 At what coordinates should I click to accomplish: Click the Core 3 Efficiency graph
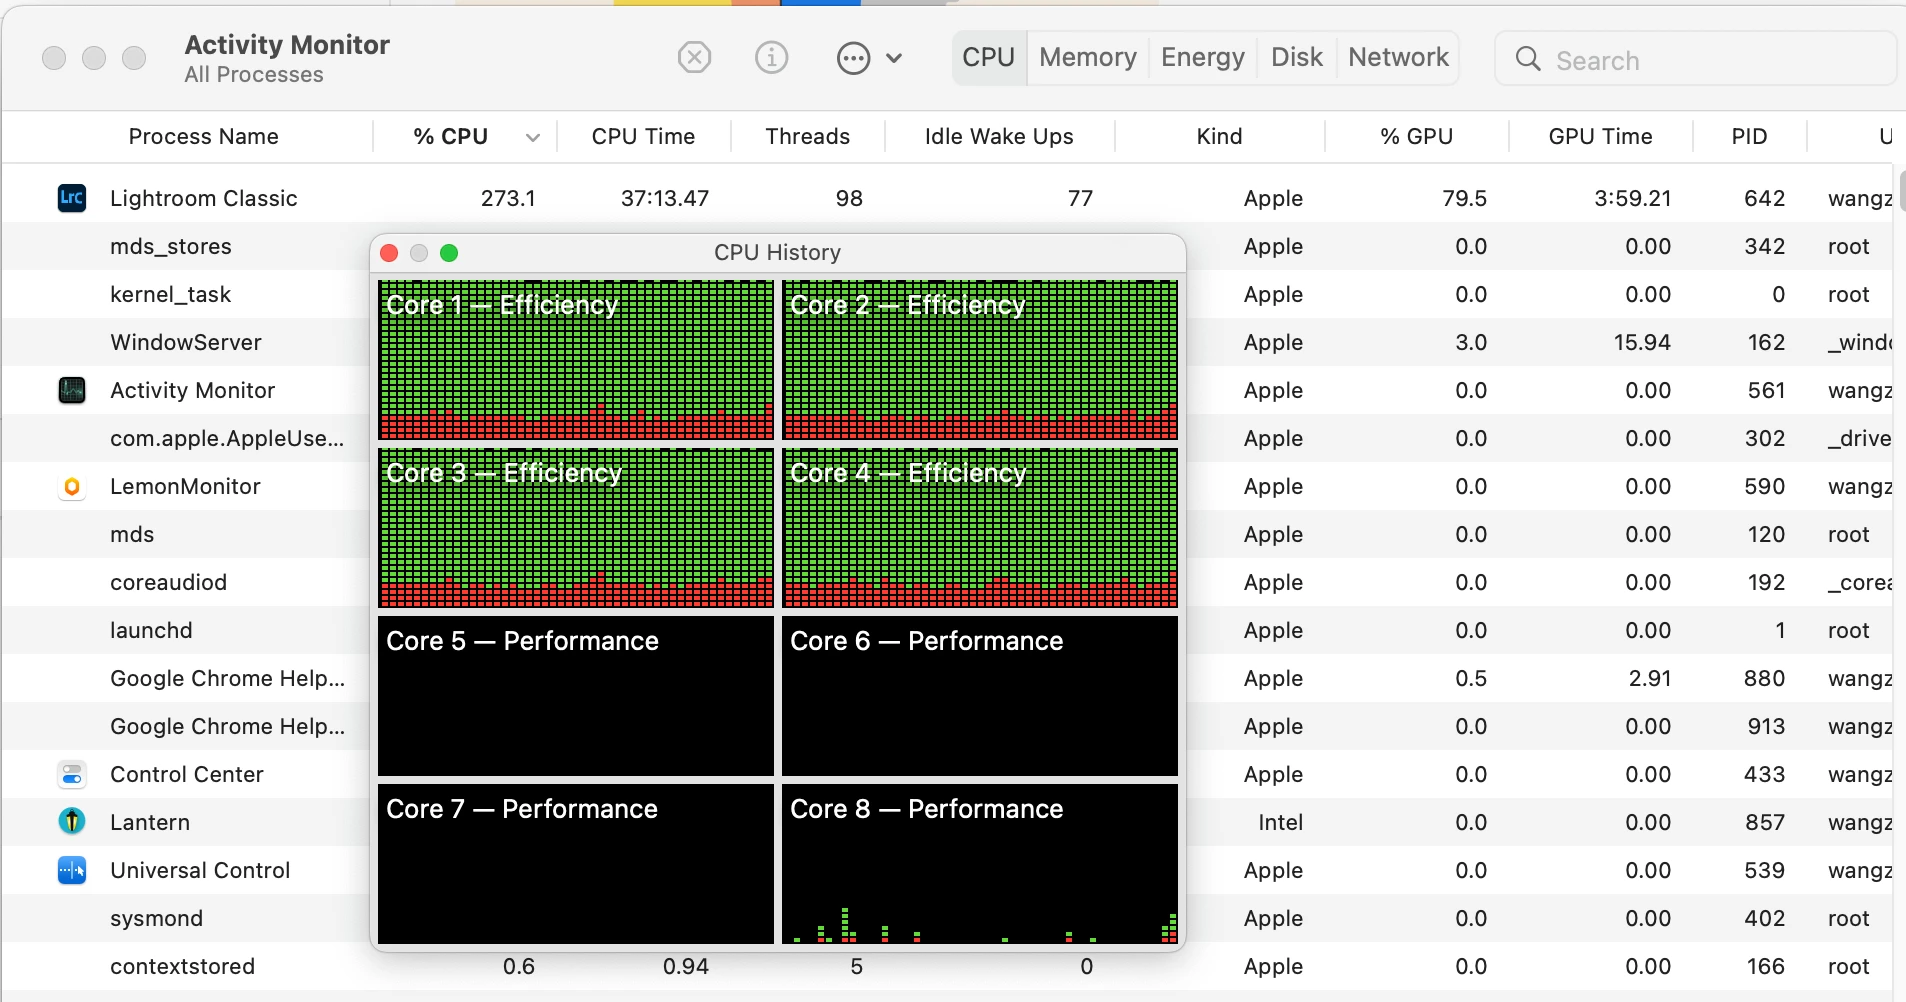point(576,528)
